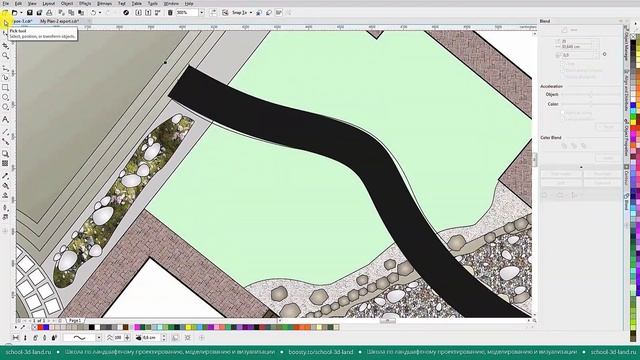Open the Object Properties docker tab
Screen dimensions: 640x360
pos(626,137)
